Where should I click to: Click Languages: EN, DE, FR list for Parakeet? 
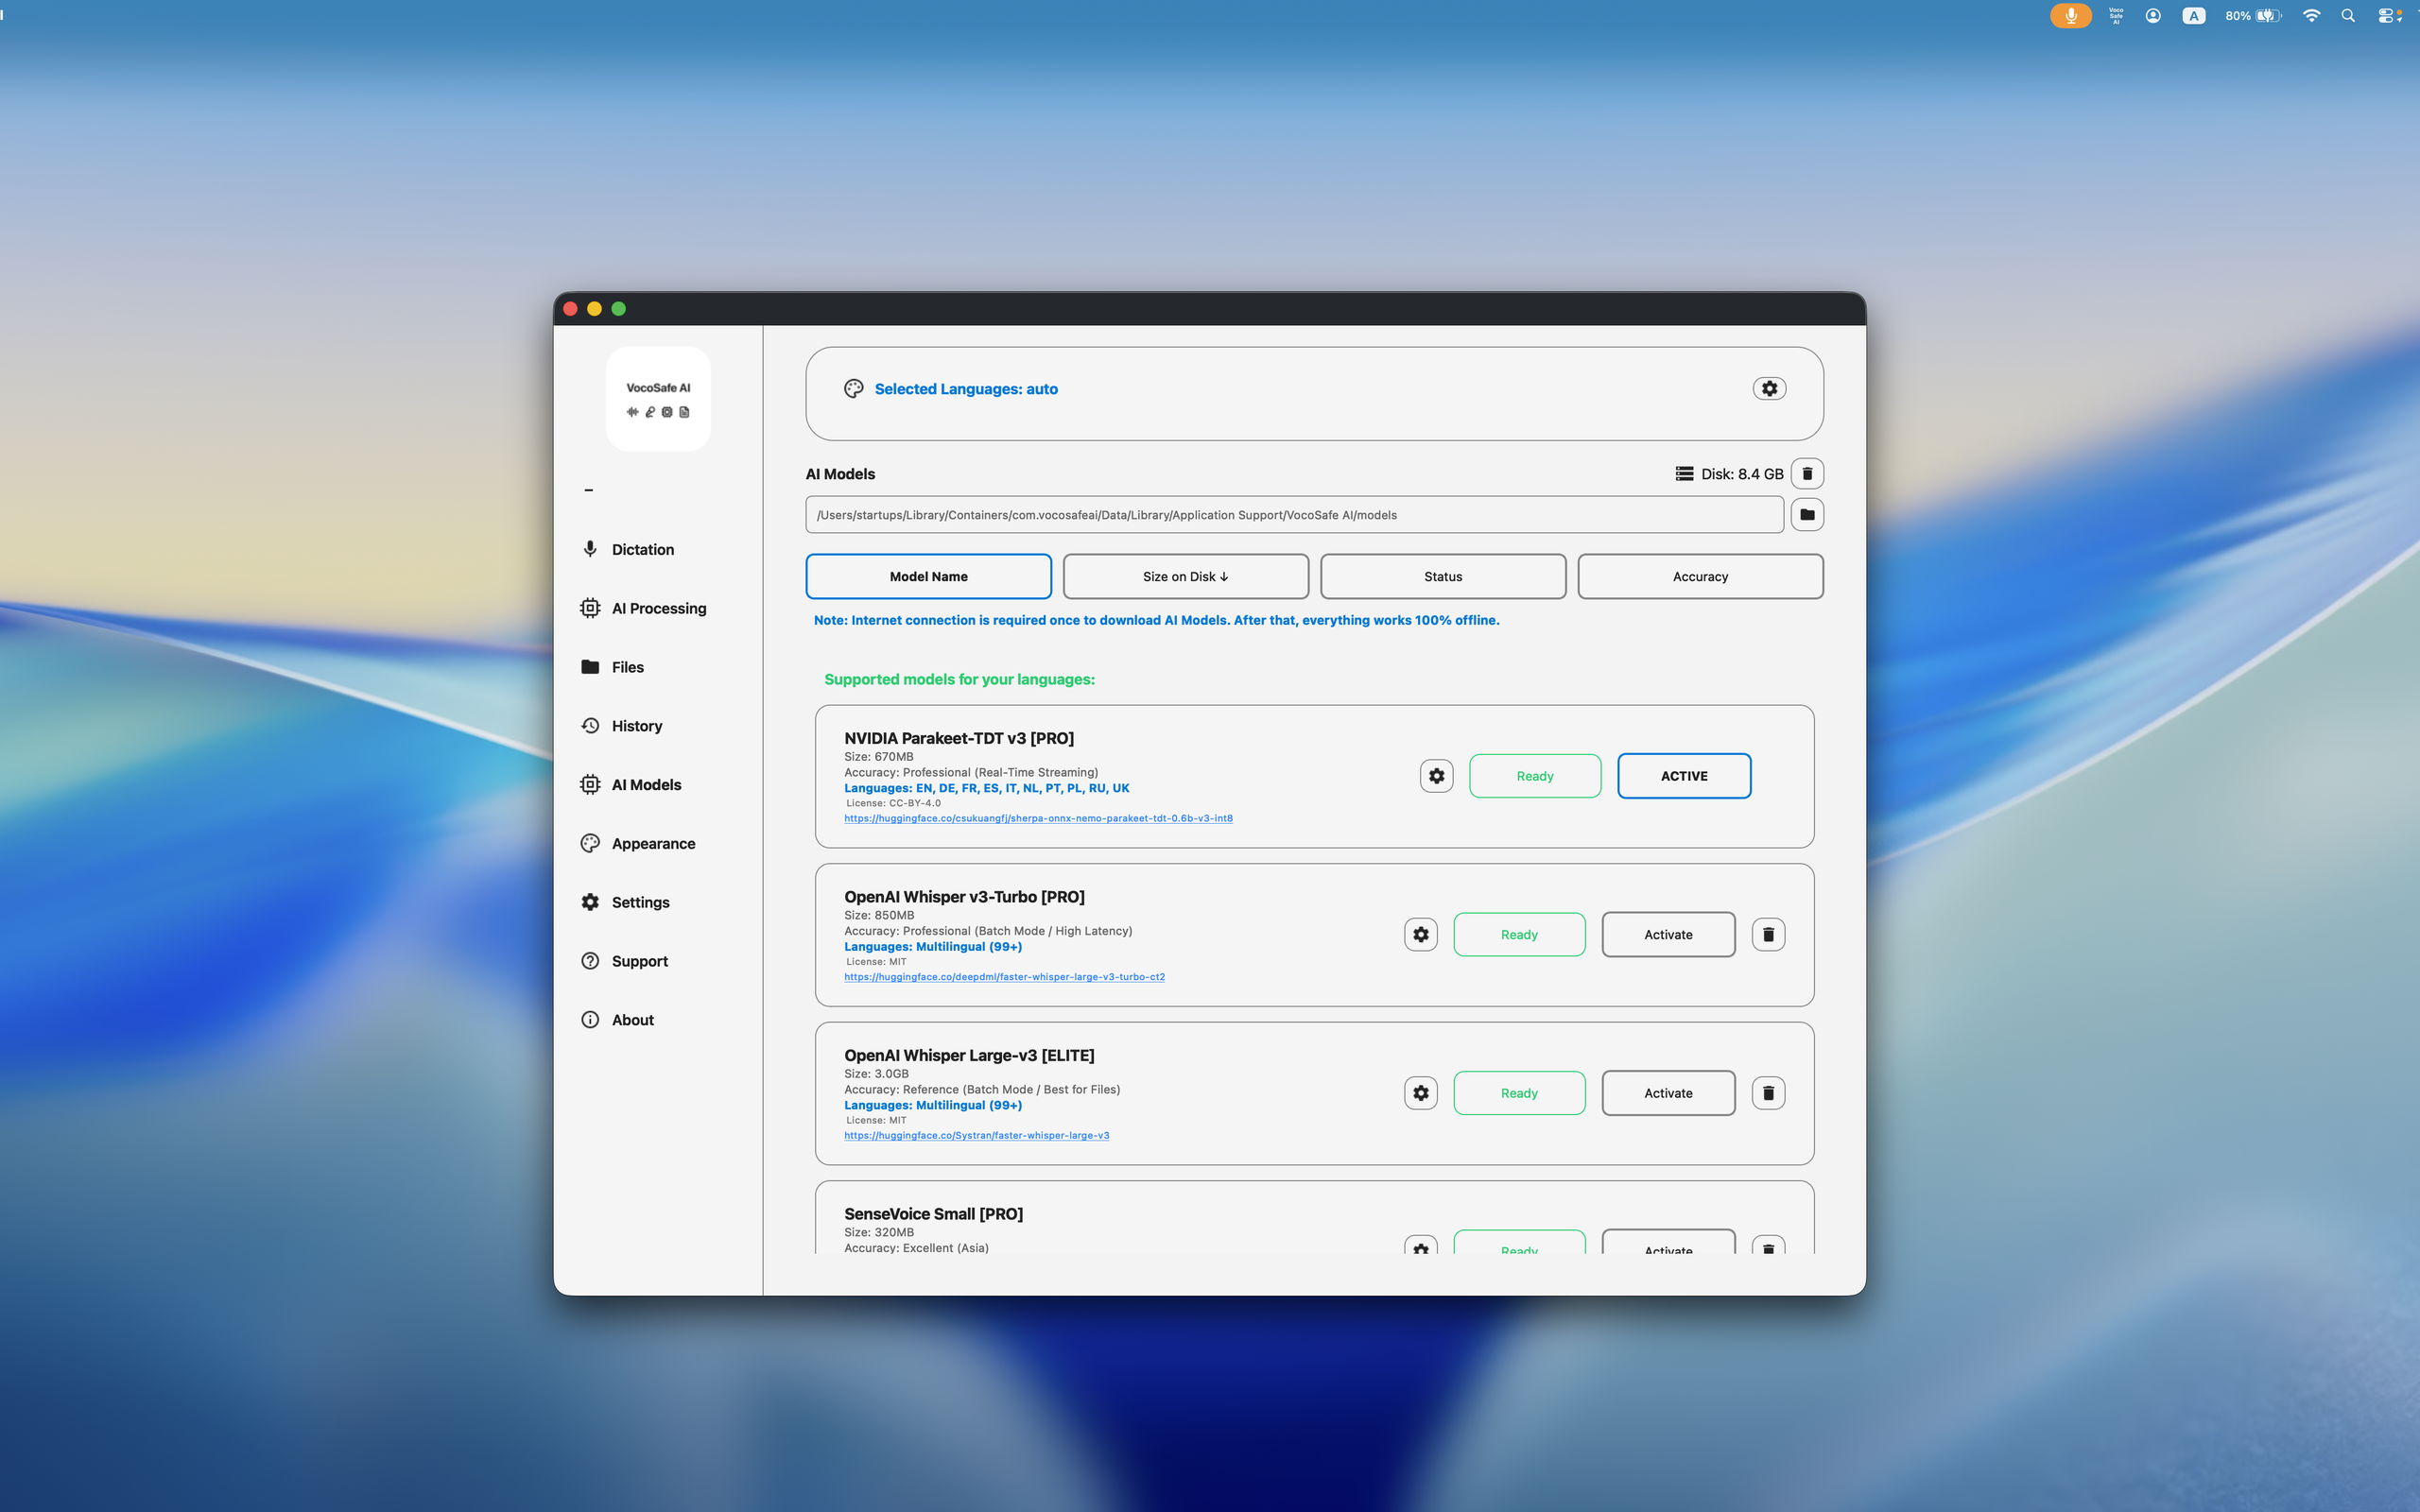(x=986, y=788)
